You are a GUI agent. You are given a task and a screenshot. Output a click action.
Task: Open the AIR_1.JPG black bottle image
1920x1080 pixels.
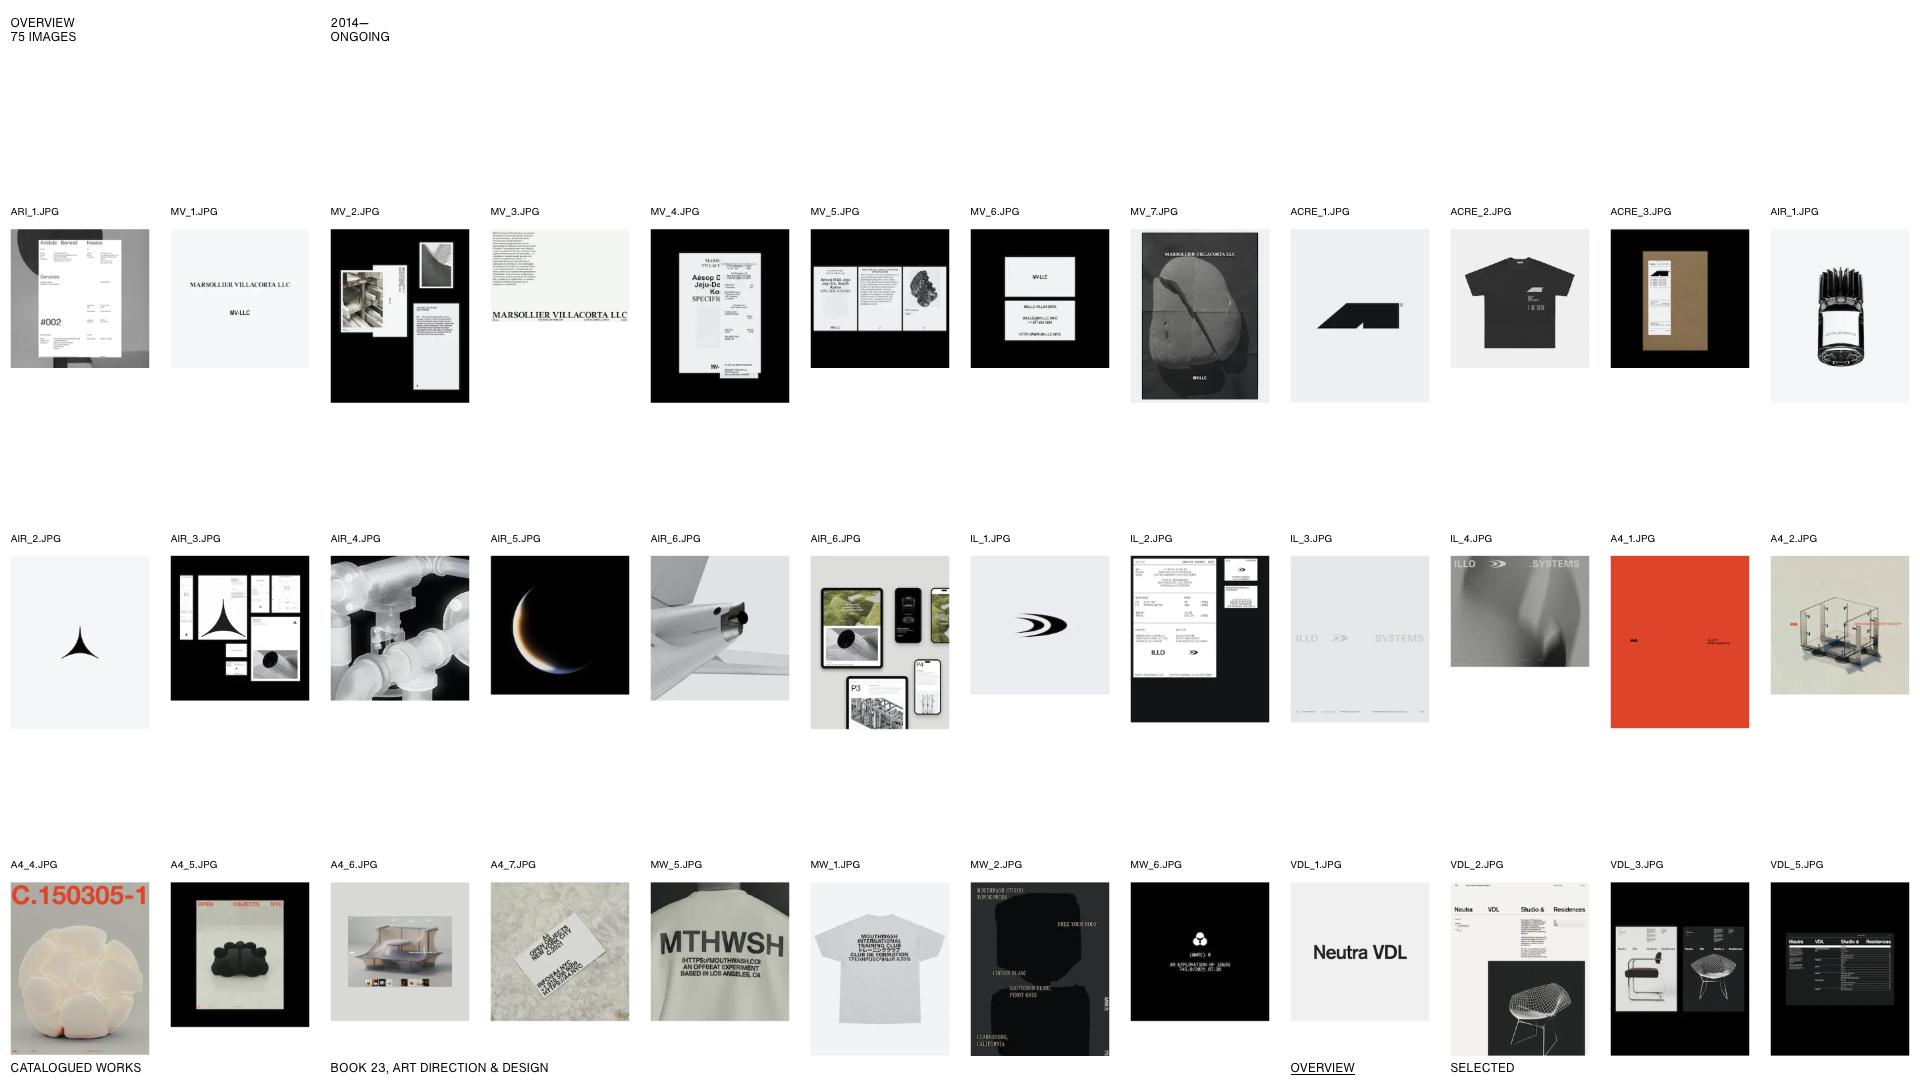(x=1839, y=316)
